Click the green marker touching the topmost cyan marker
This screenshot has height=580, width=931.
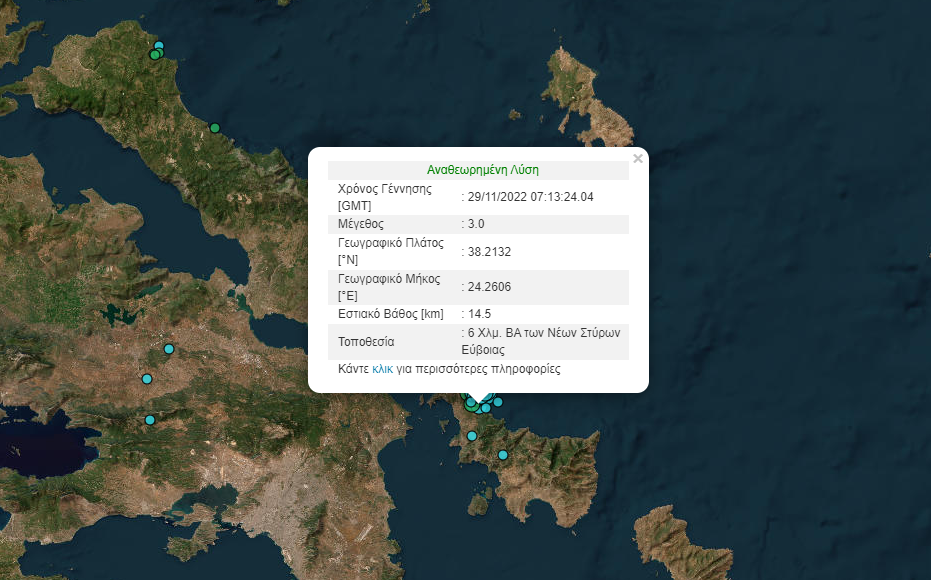(x=154, y=55)
